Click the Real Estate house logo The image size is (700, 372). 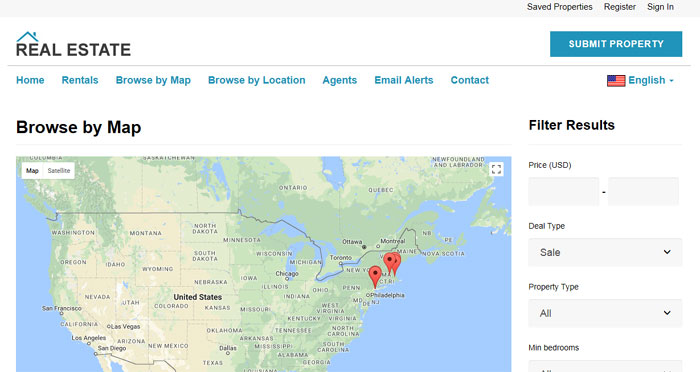click(73, 44)
